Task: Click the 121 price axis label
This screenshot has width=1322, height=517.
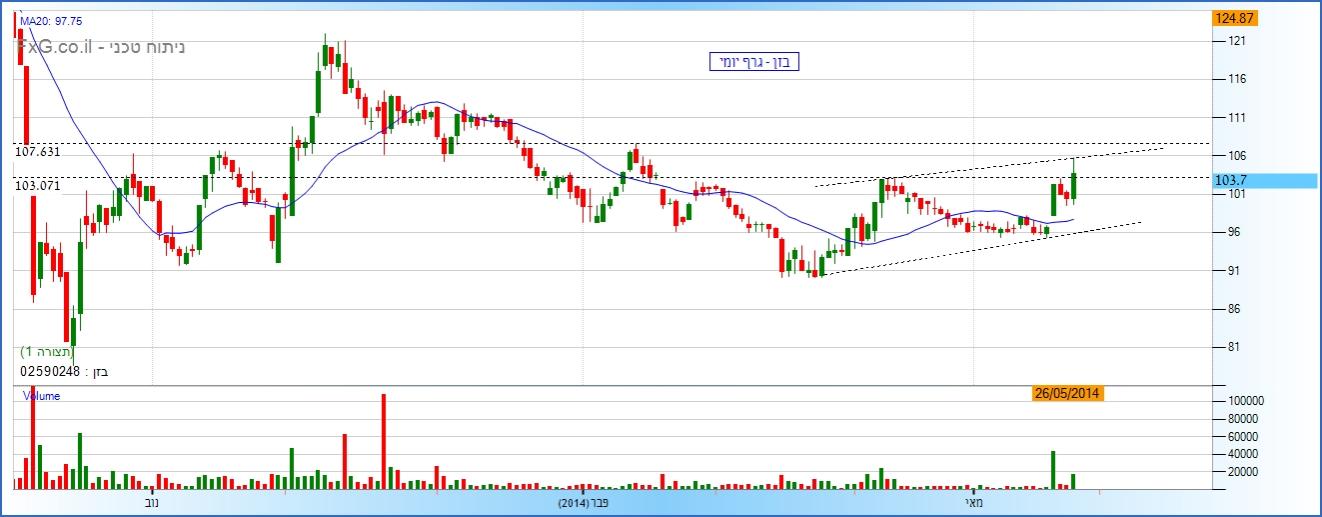Action: pos(1236,41)
